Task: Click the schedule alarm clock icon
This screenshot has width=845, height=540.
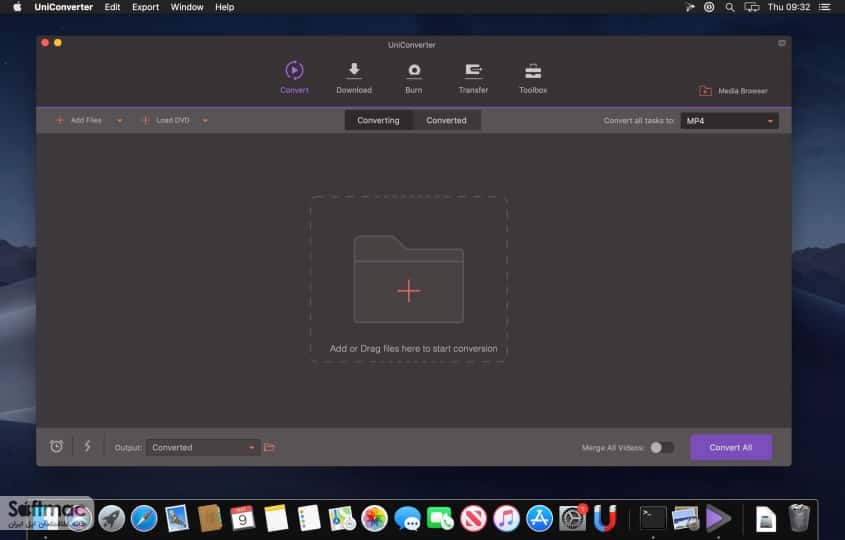Action: [x=57, y=446]
